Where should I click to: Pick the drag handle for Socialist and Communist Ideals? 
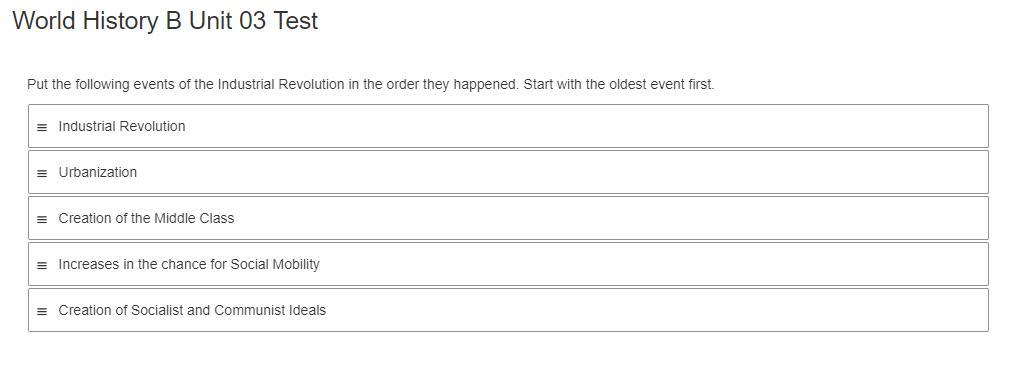click(x=42, y=311)
